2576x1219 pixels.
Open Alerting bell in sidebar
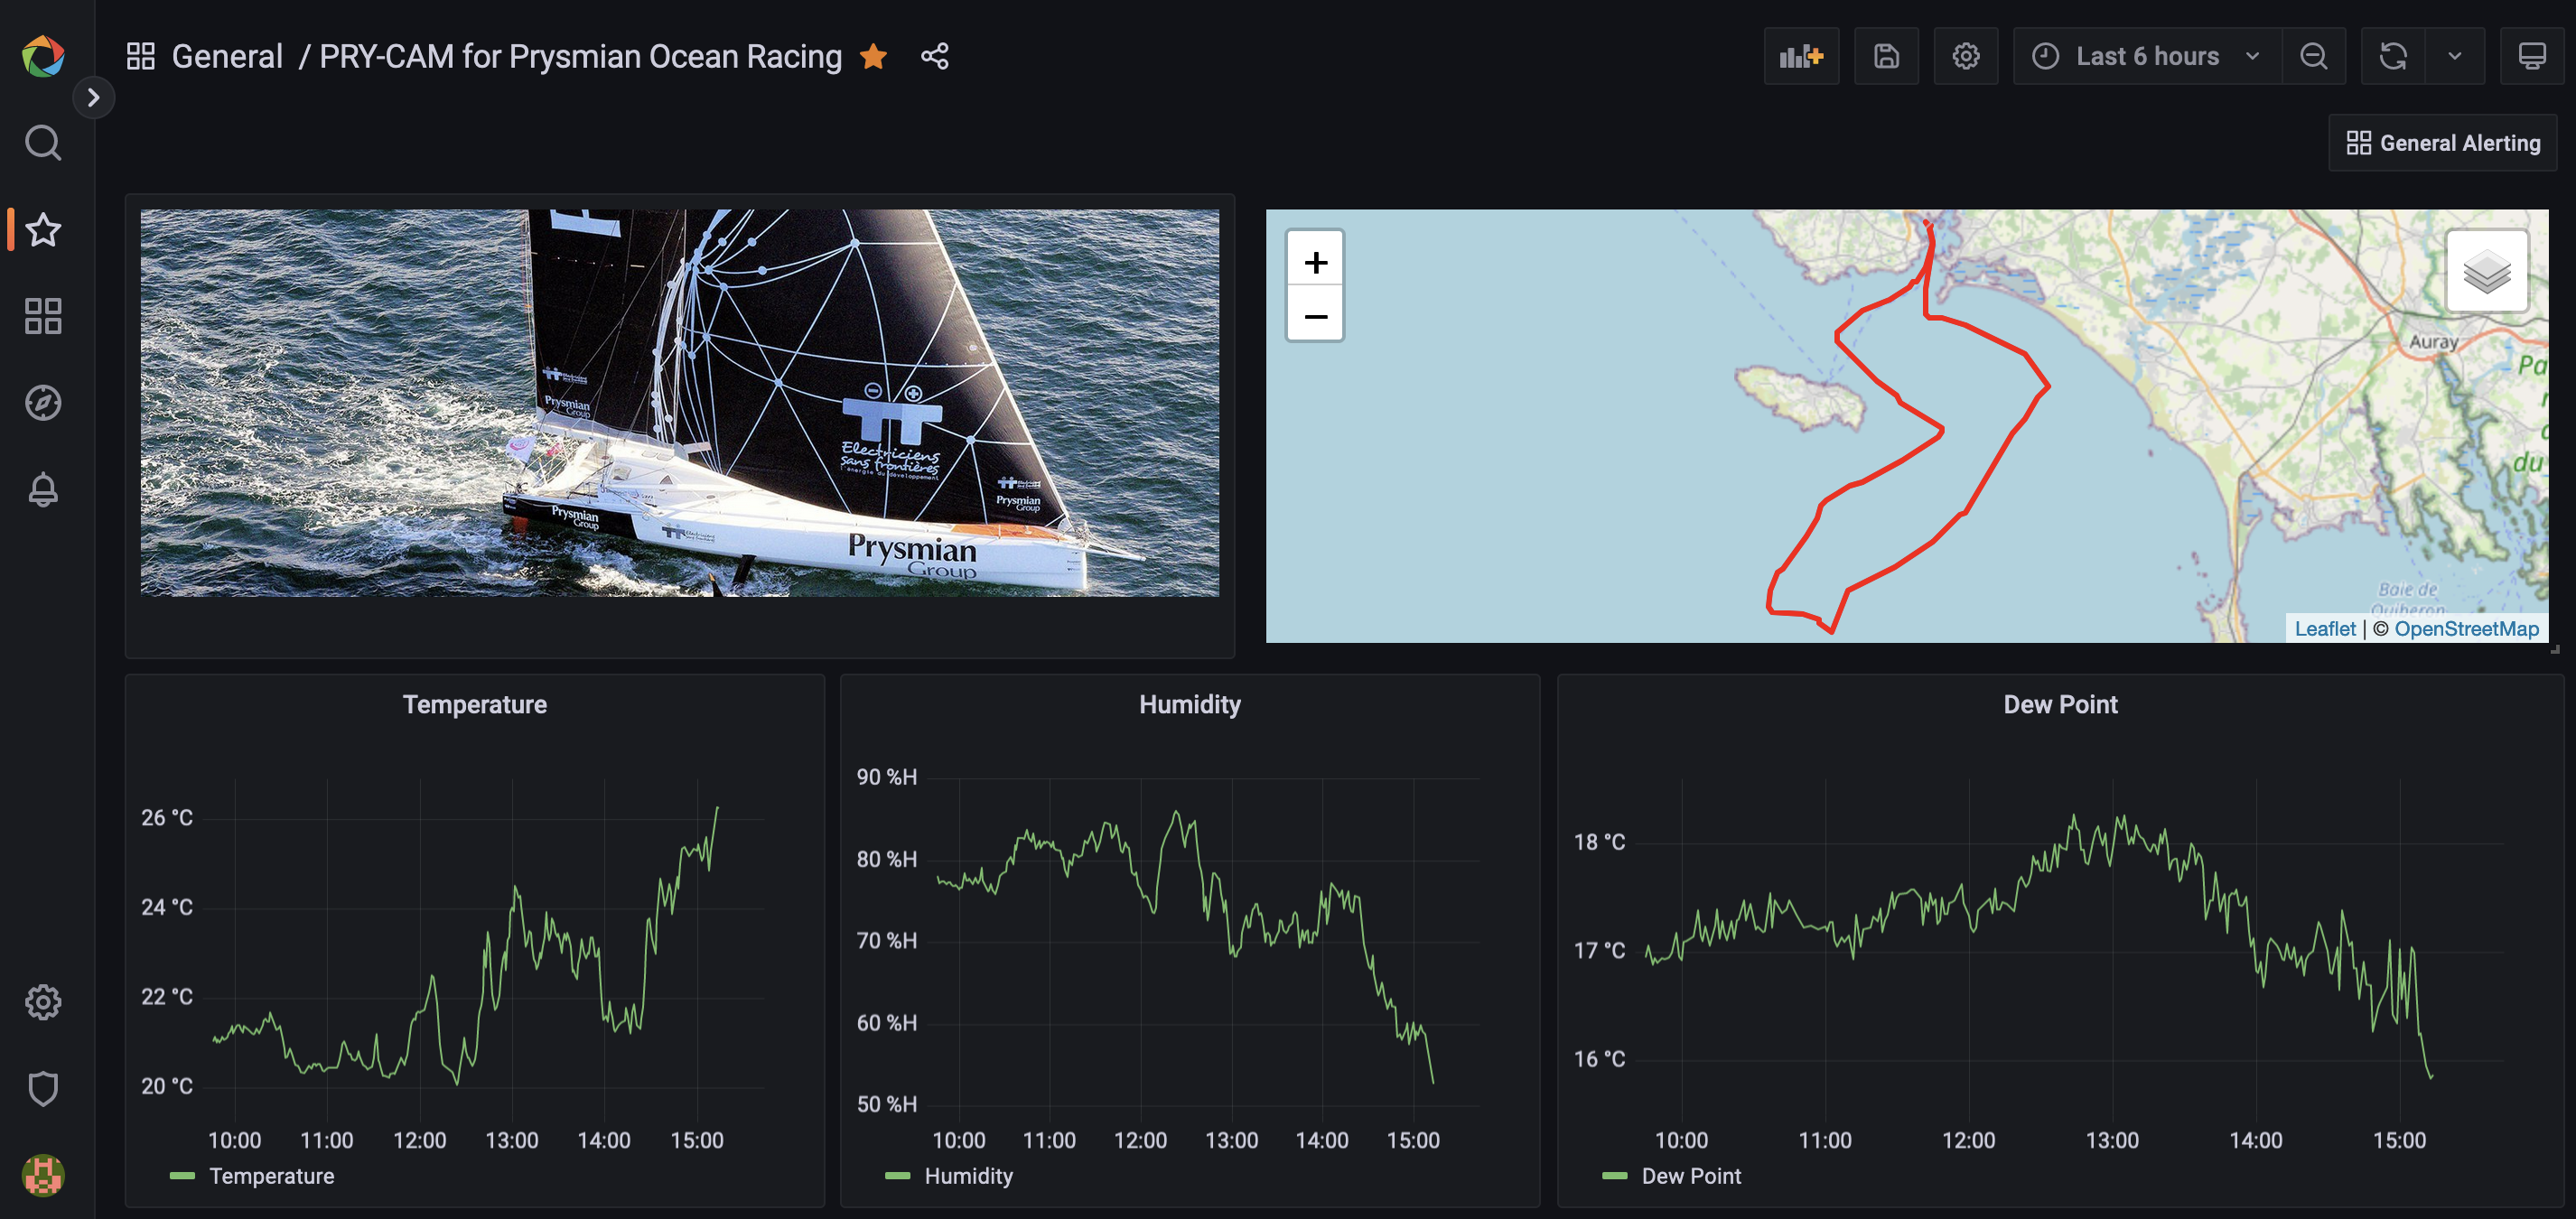[x=43, y=490]
